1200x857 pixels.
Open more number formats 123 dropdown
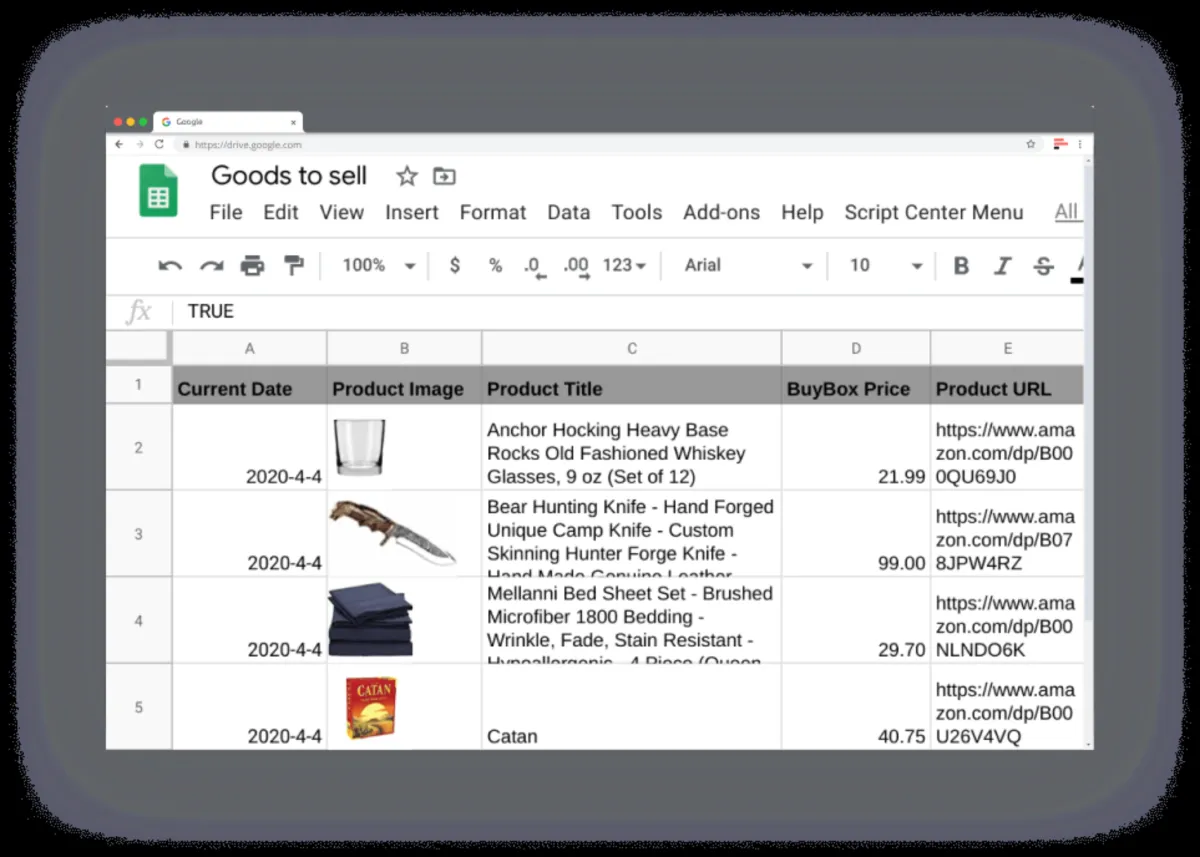coord(625,265)
